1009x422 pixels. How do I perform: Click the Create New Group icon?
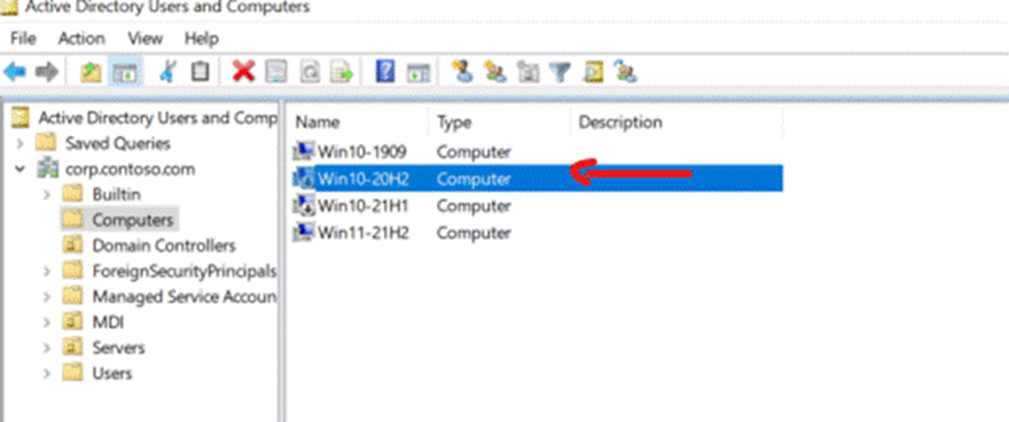[x=495, y=71]
